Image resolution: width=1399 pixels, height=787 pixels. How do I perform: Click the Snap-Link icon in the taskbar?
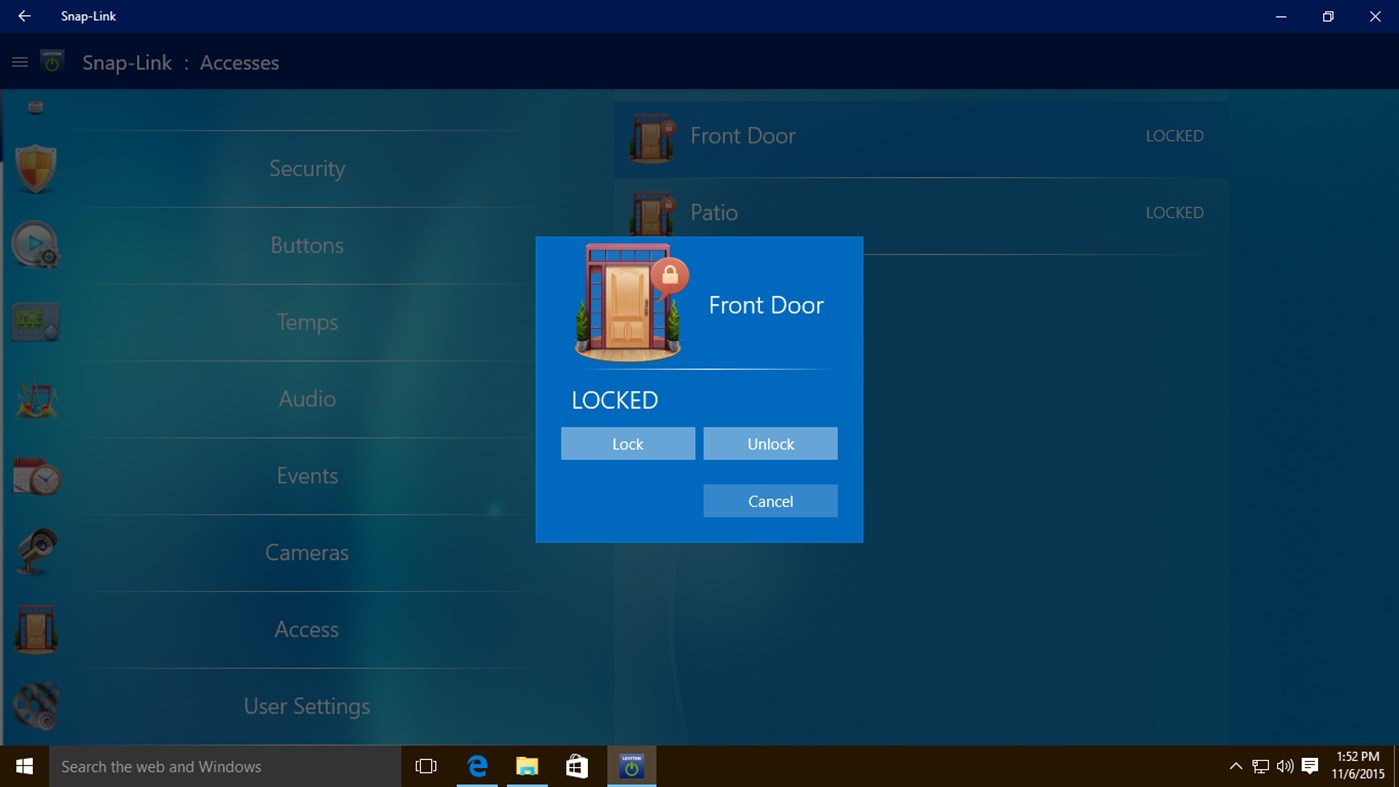pos(631,766)
